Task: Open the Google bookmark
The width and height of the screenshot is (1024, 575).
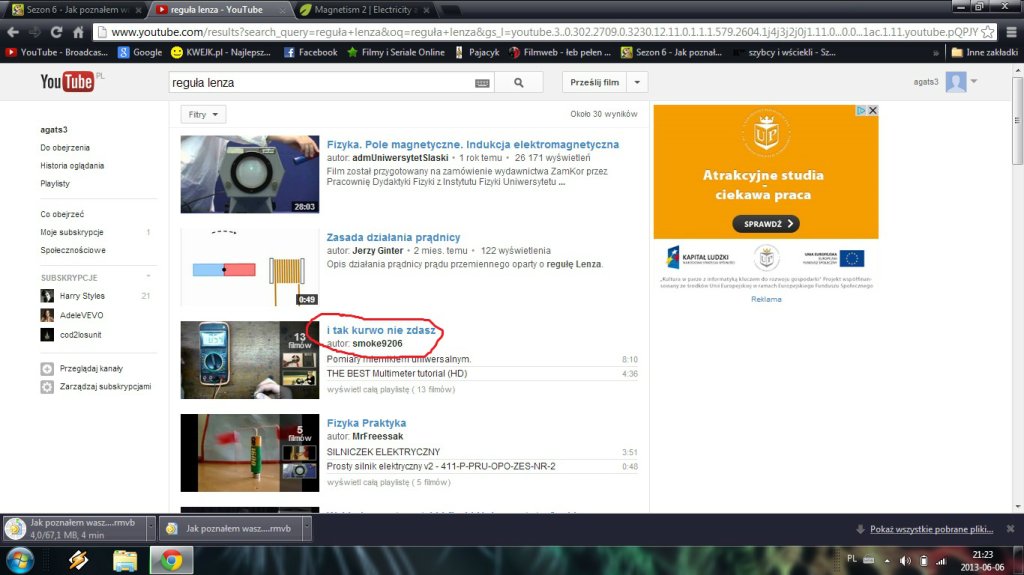Action: (x=140, y=52)
